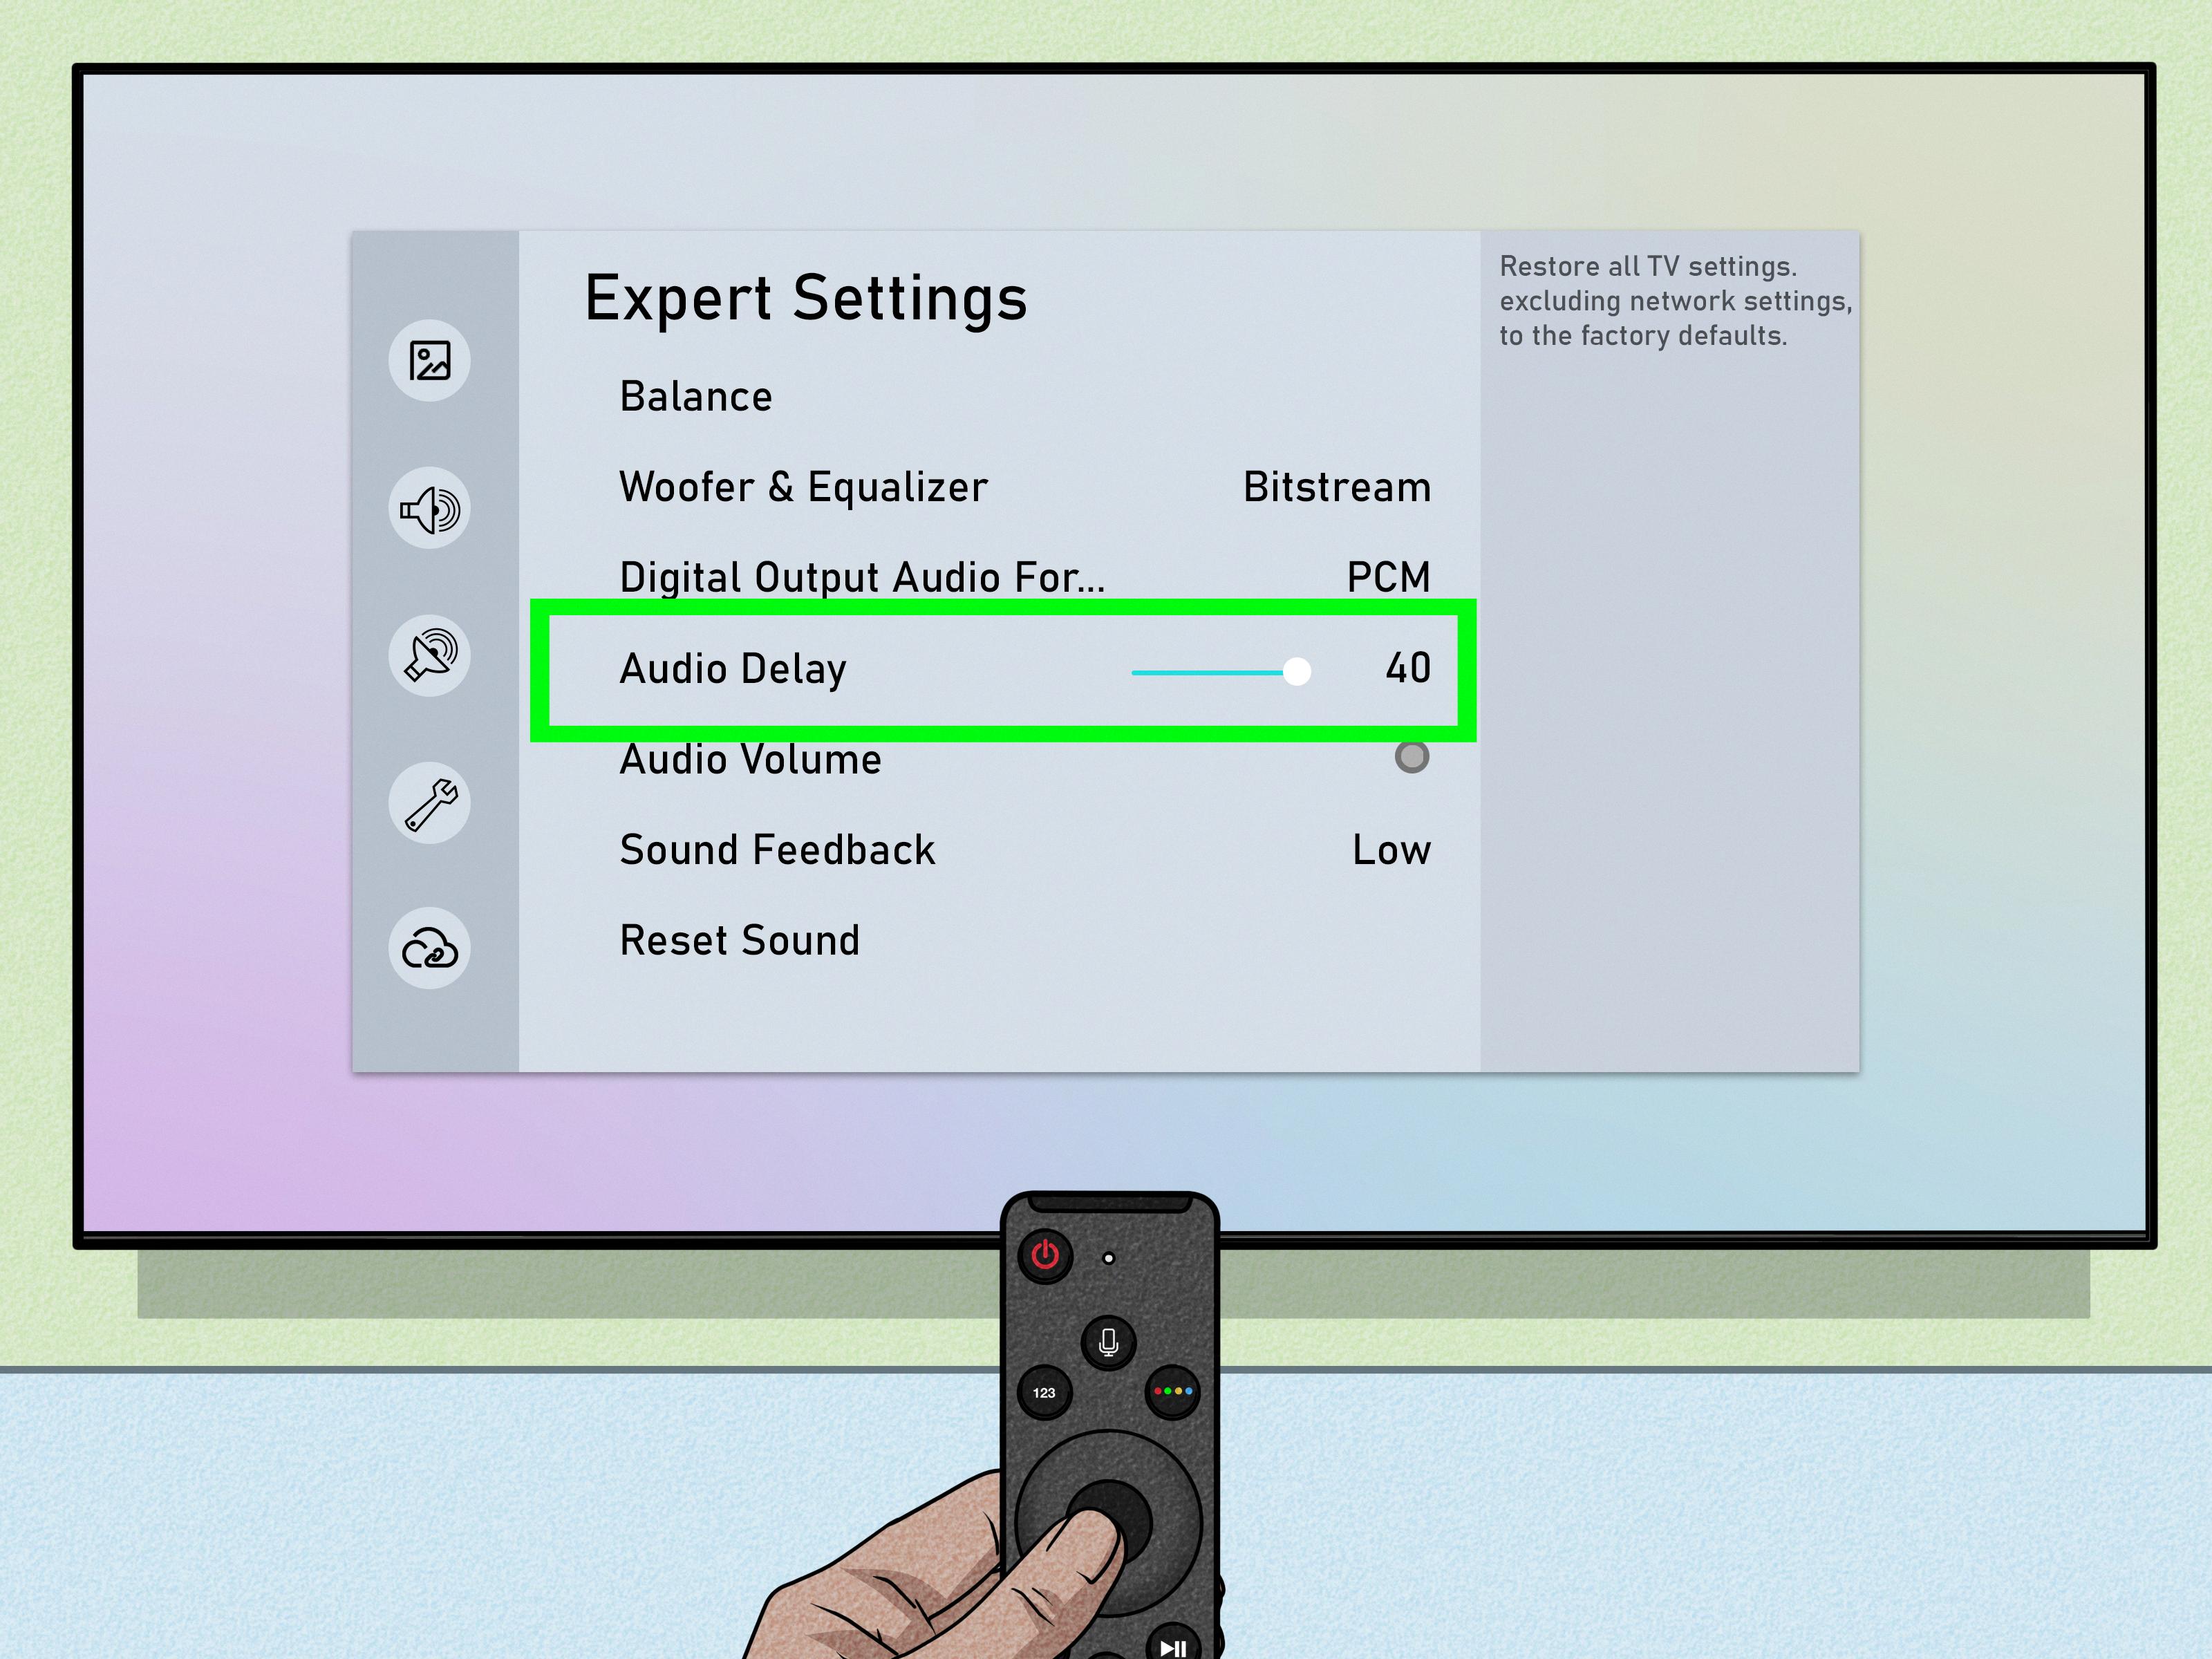Tap the 123 number button on remote
The image size is (2212, 1659).
tap(1044, 1392)
